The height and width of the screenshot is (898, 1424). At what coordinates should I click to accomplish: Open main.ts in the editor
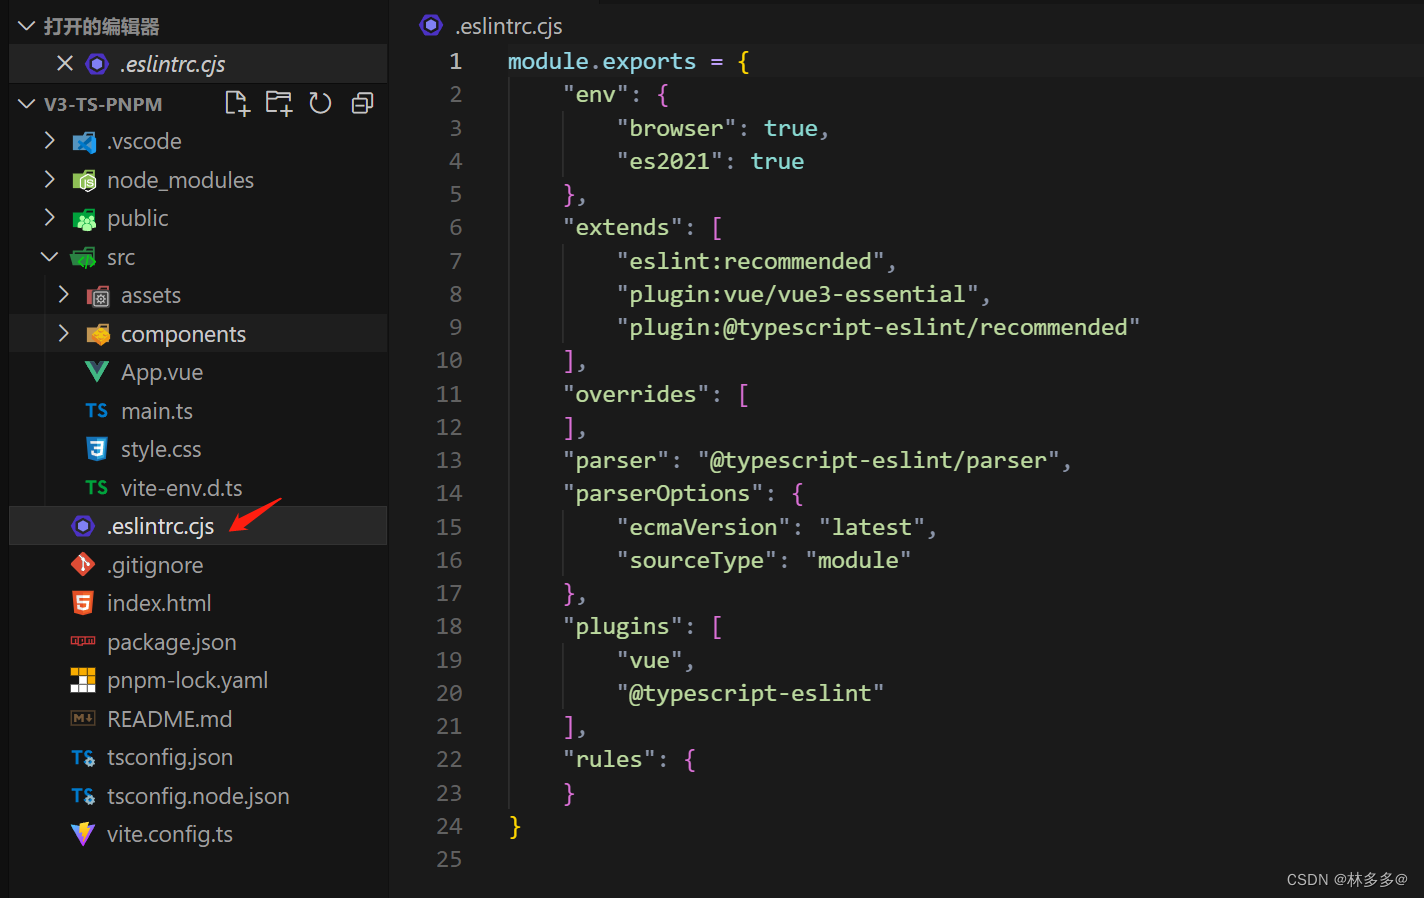157,411
